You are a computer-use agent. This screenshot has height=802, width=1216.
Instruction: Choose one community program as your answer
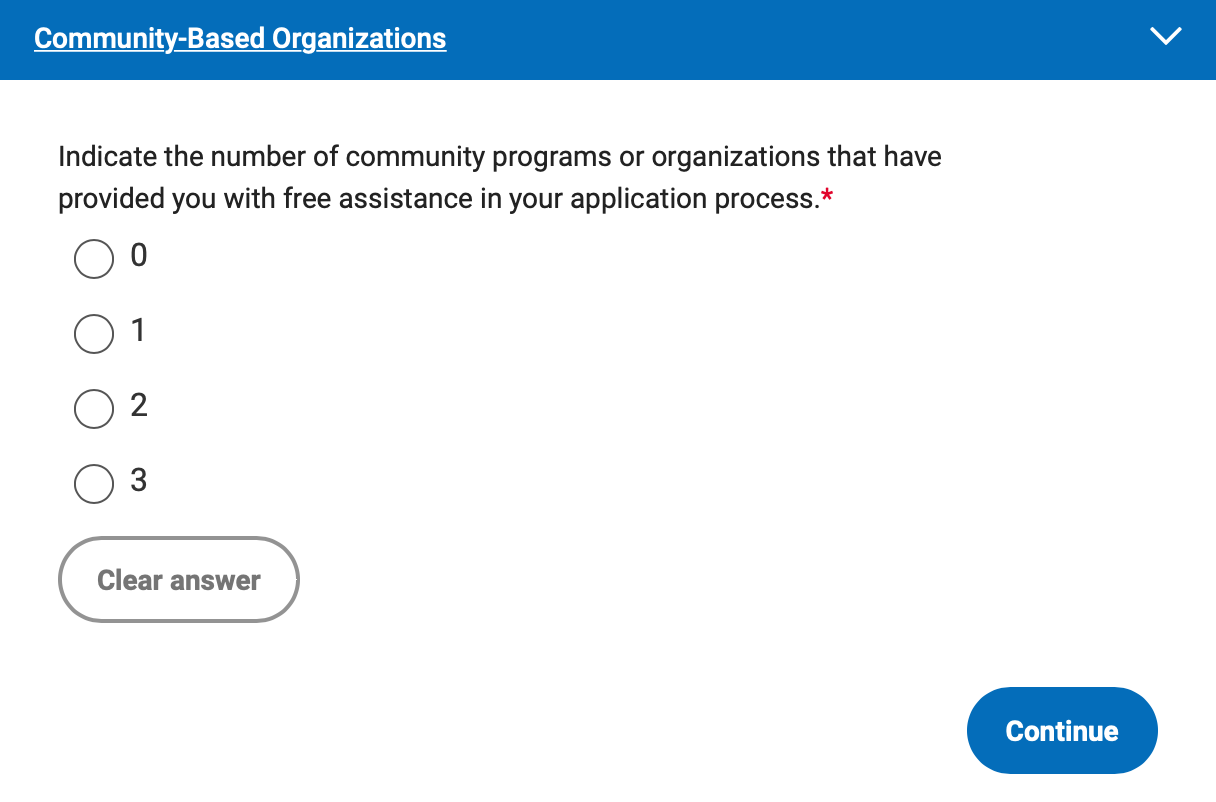pos(94,334)
